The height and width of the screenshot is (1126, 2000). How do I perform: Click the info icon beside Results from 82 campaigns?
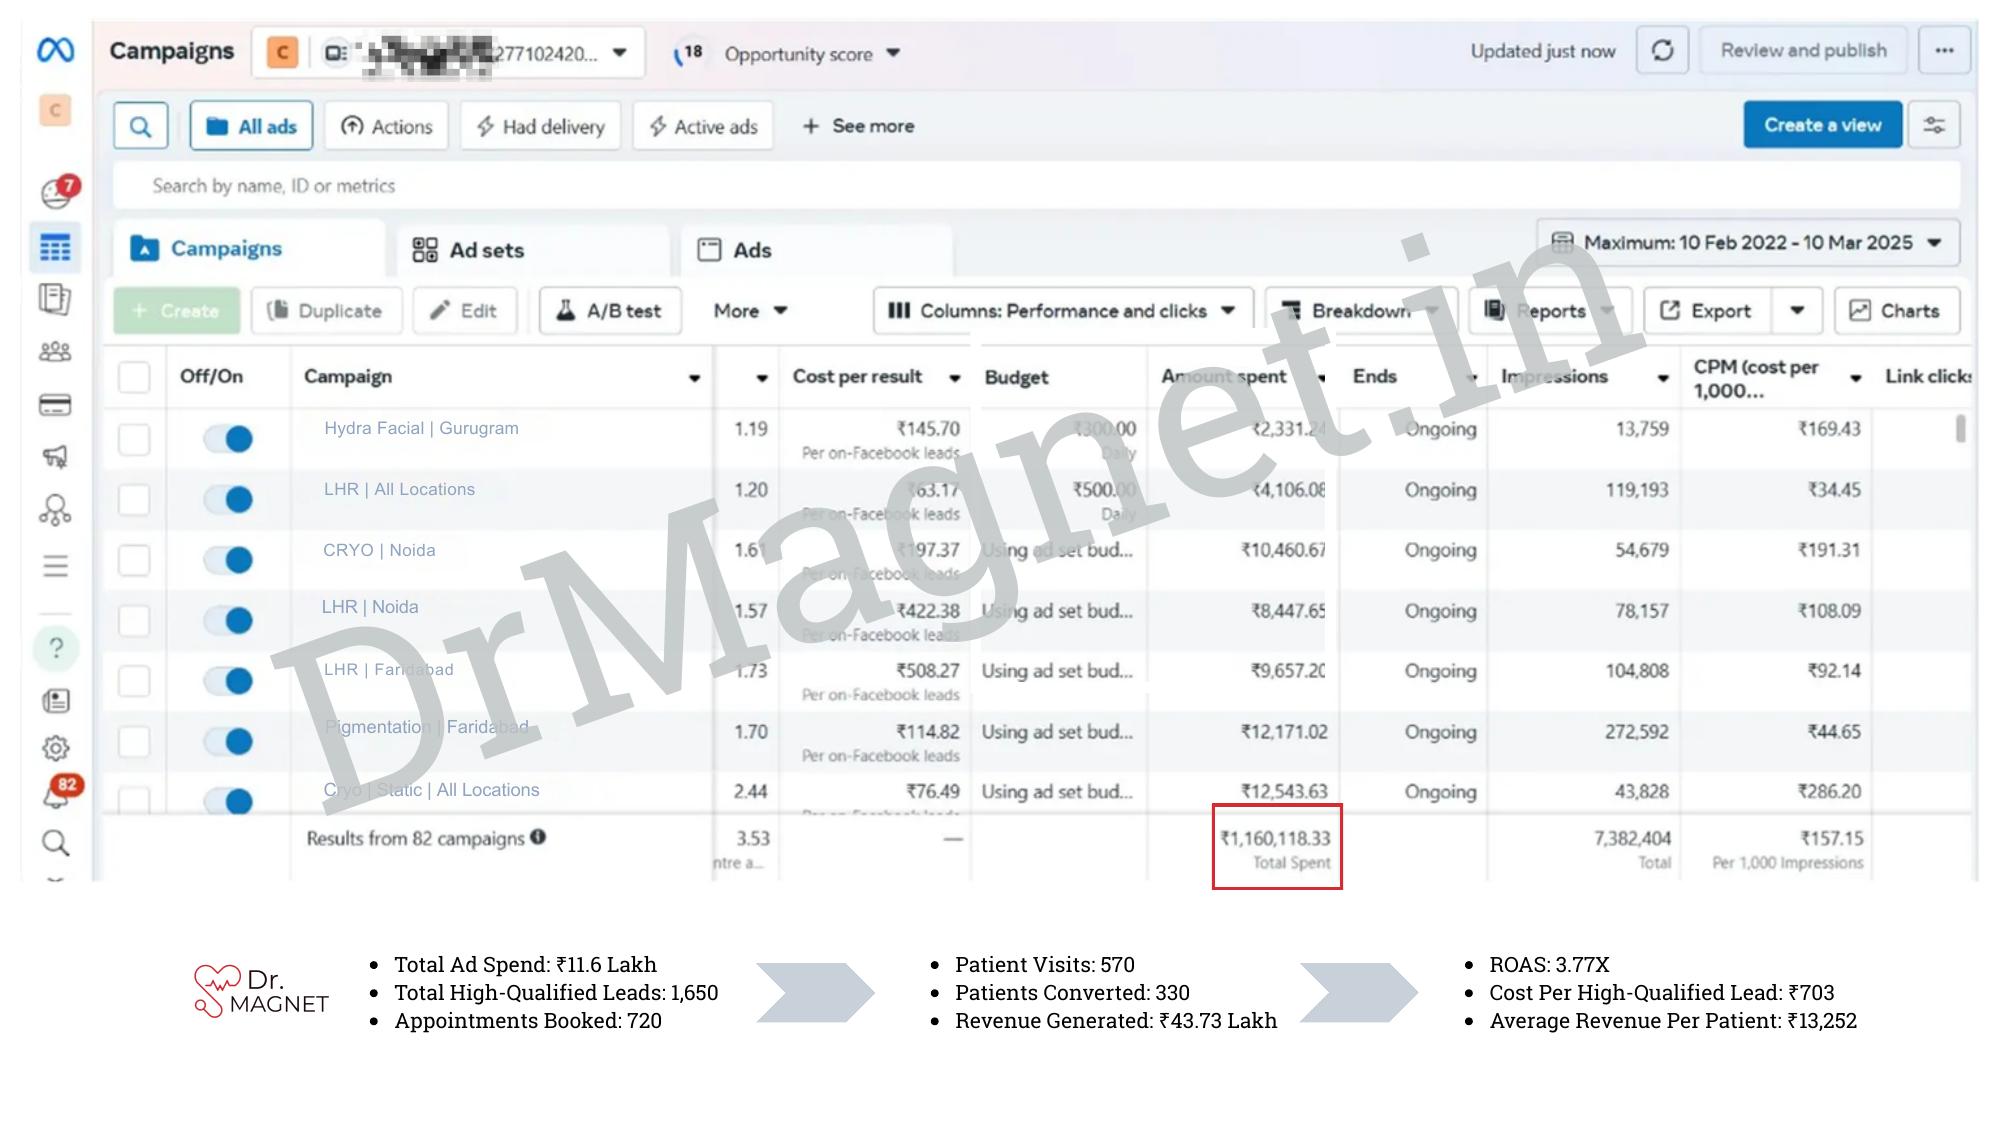538,837
